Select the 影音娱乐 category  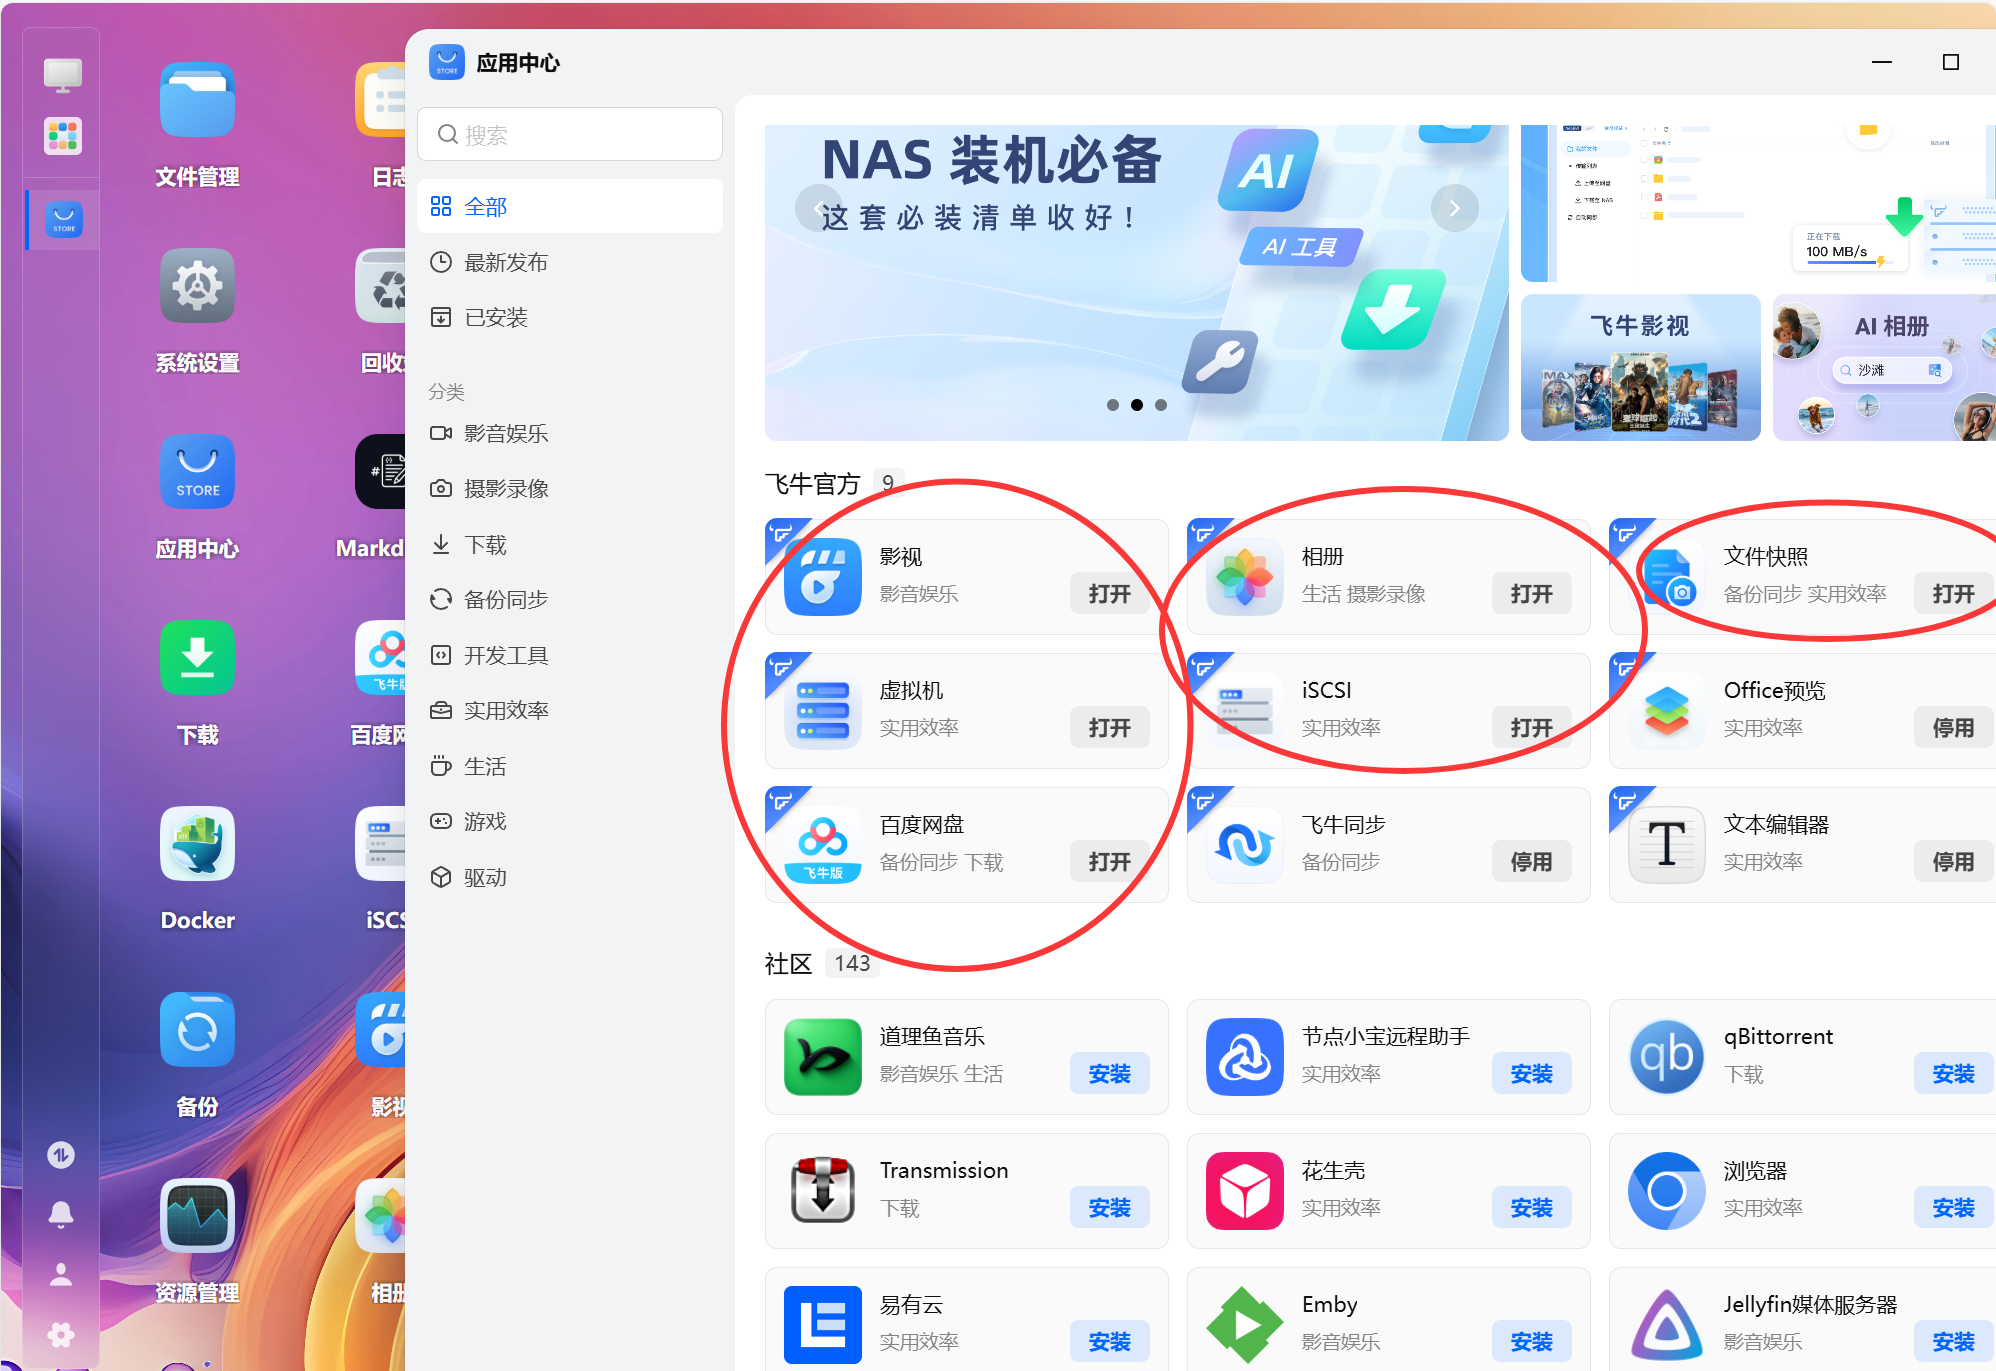(x=506, y=434)
